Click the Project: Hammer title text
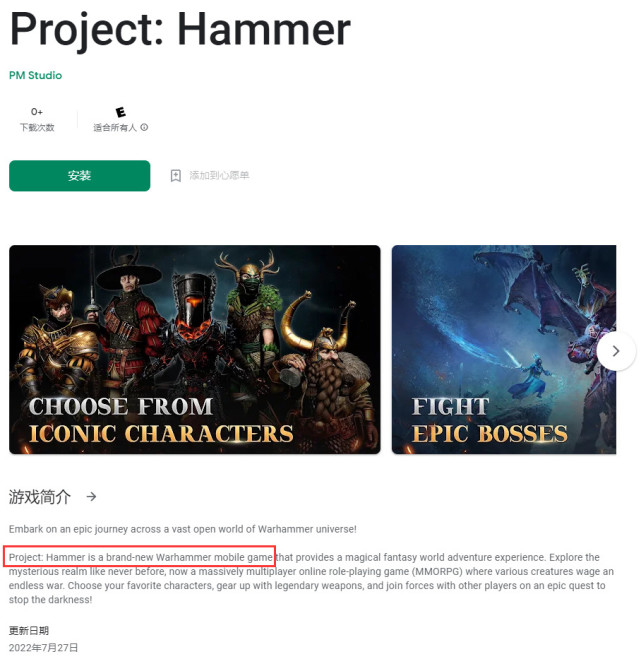This screenshot has width=641, height=659. pyautogui.click(x=180, y=29)
